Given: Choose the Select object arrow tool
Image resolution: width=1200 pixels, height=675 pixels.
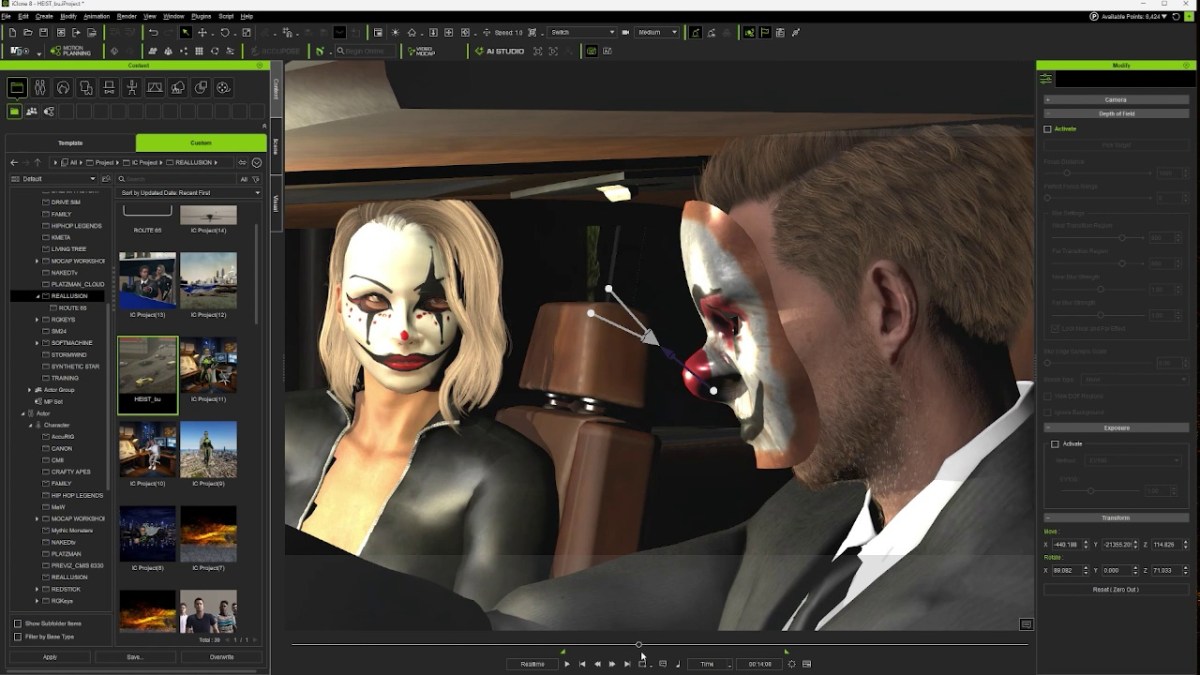Looking at the screenshot, I should pos(186,32).
